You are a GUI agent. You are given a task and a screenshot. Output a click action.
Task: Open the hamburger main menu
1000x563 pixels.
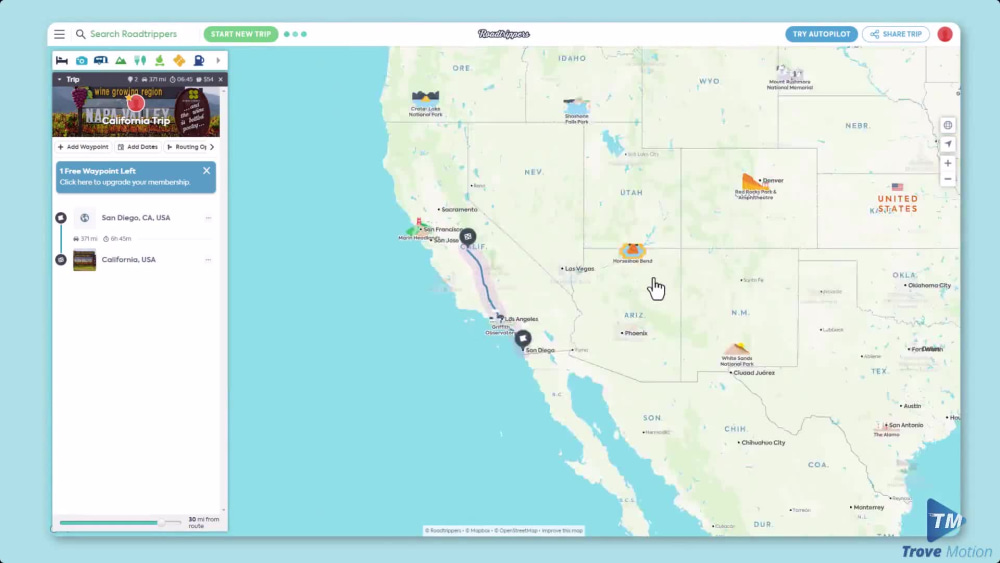(x=59, y=34)
